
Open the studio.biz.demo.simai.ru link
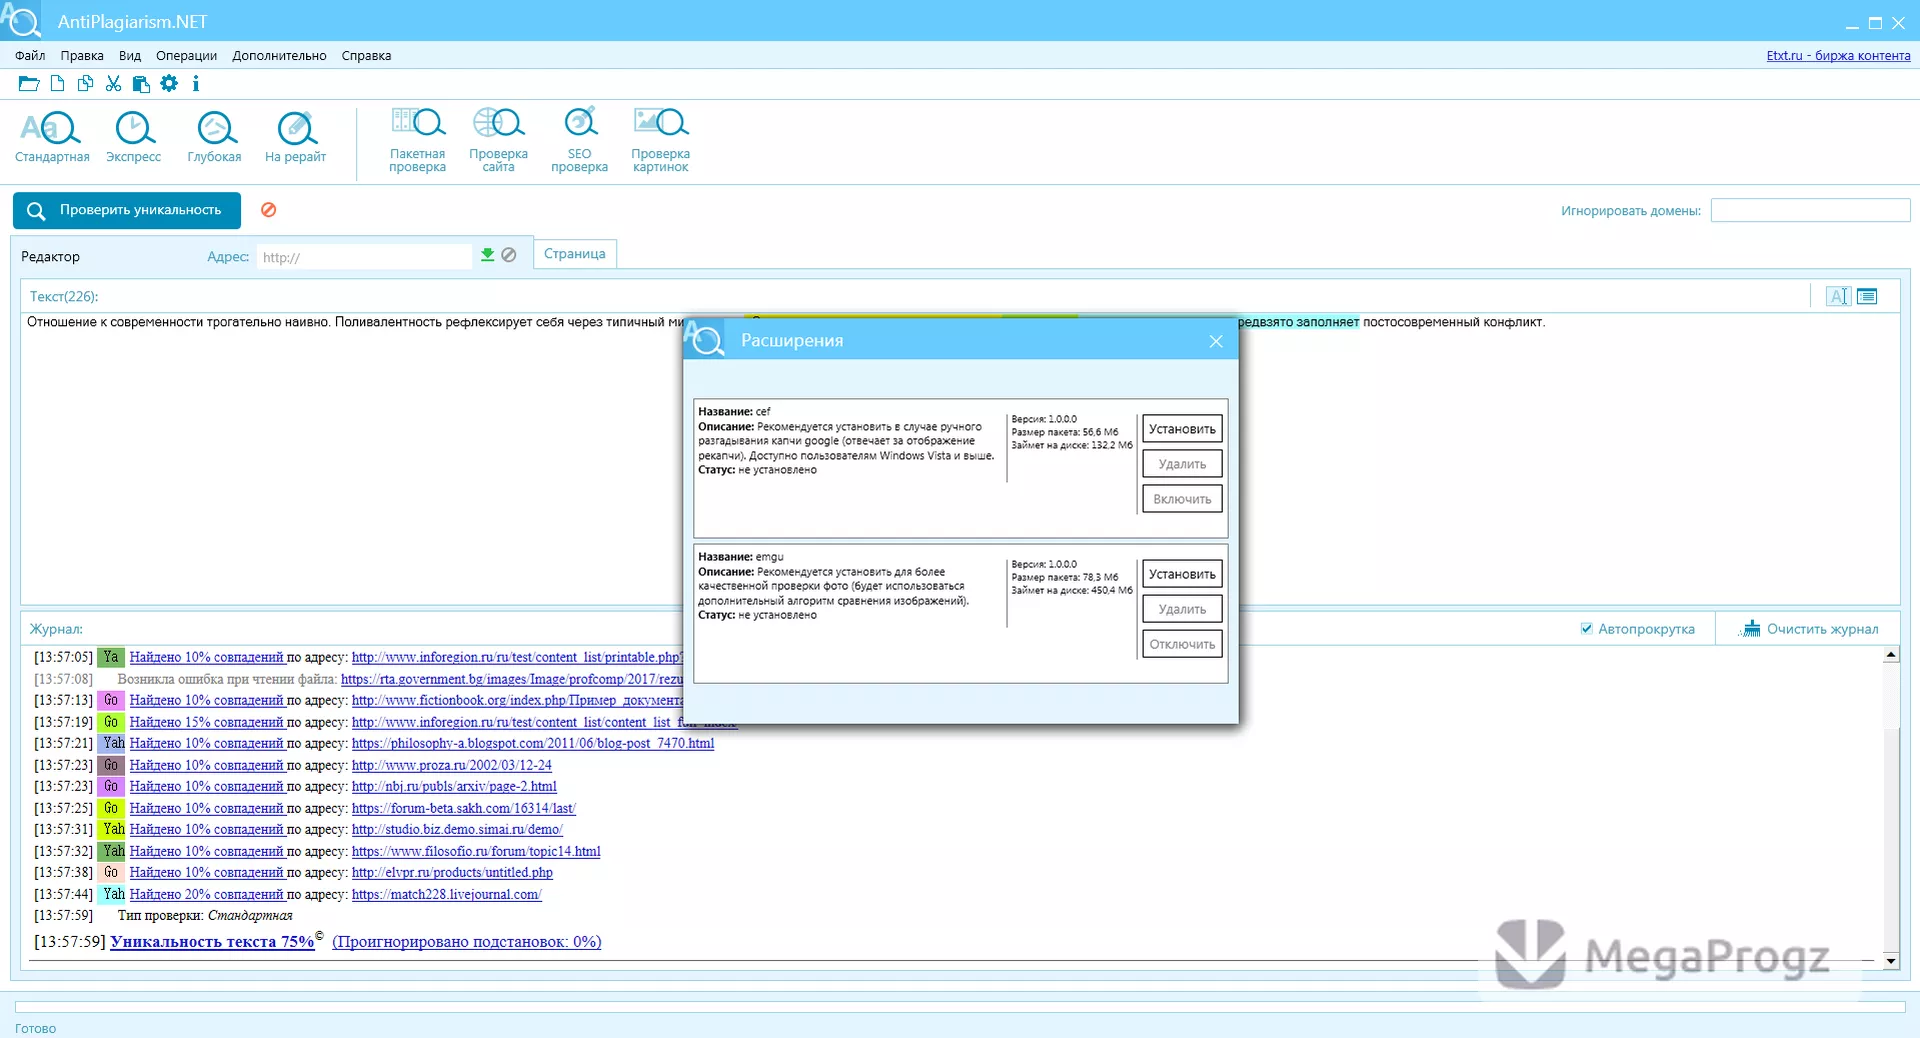[457, 829]
